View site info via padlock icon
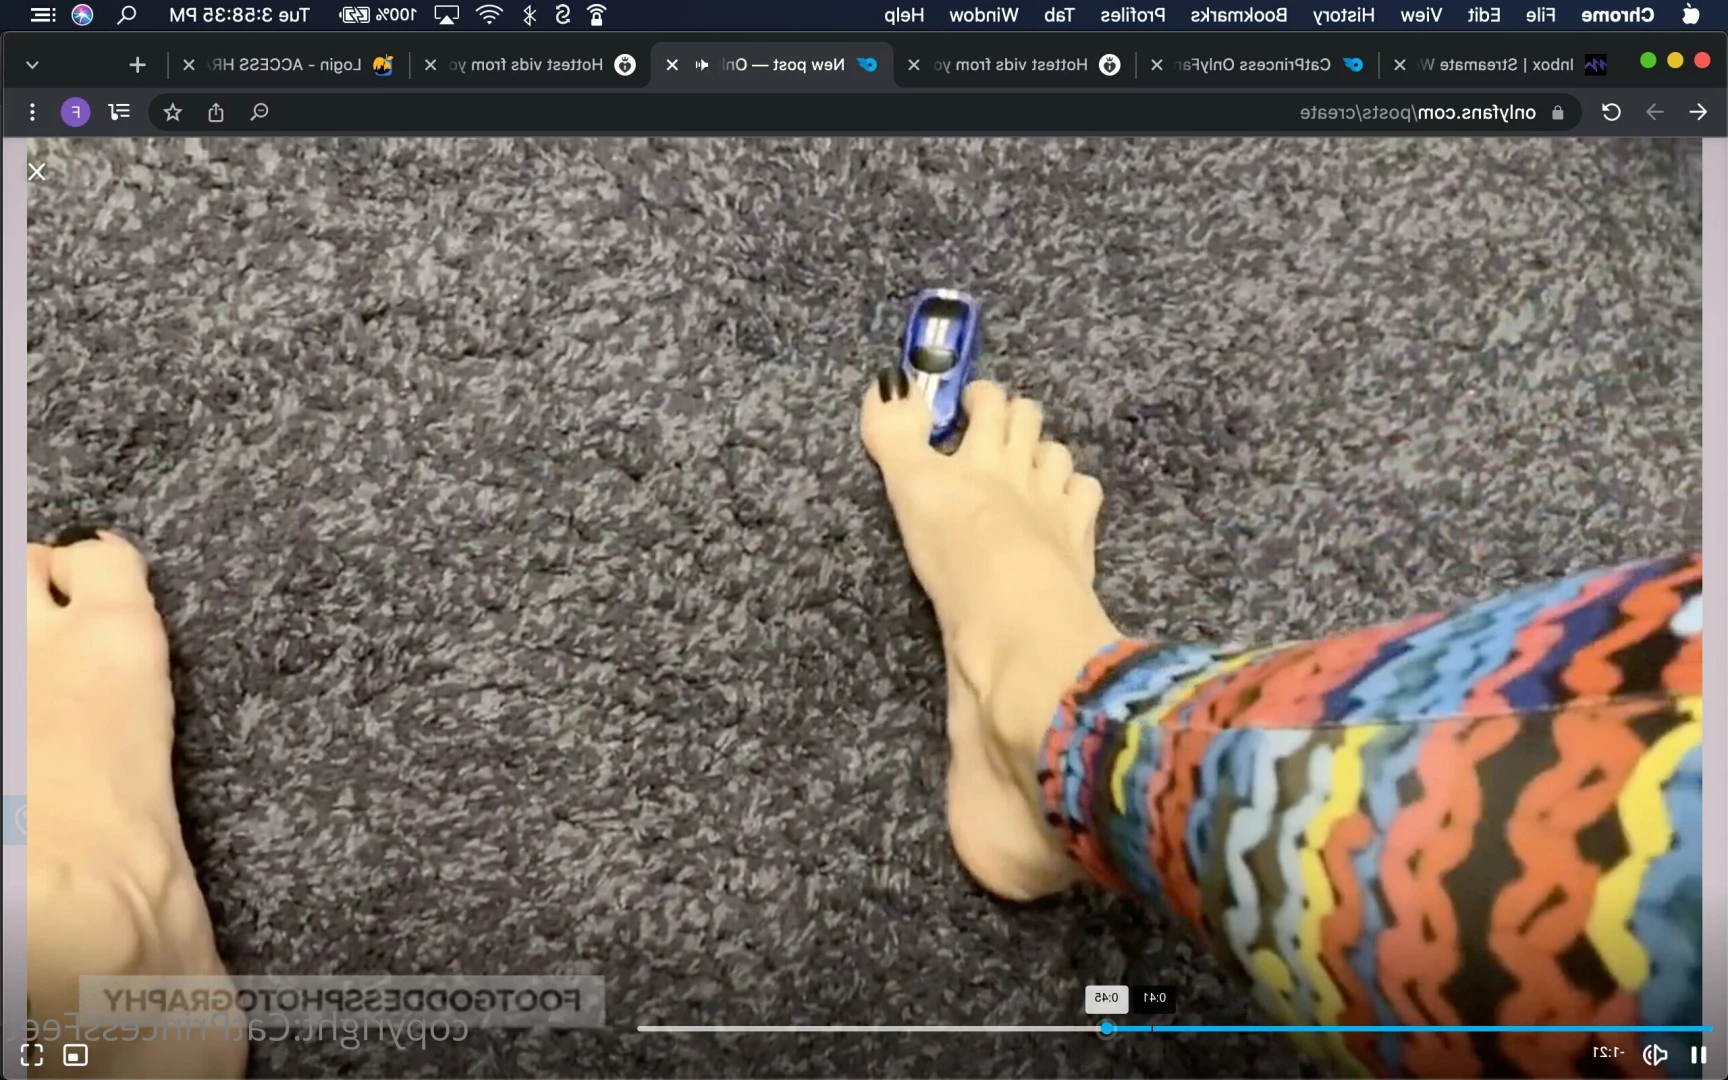 coord(1558,113)
